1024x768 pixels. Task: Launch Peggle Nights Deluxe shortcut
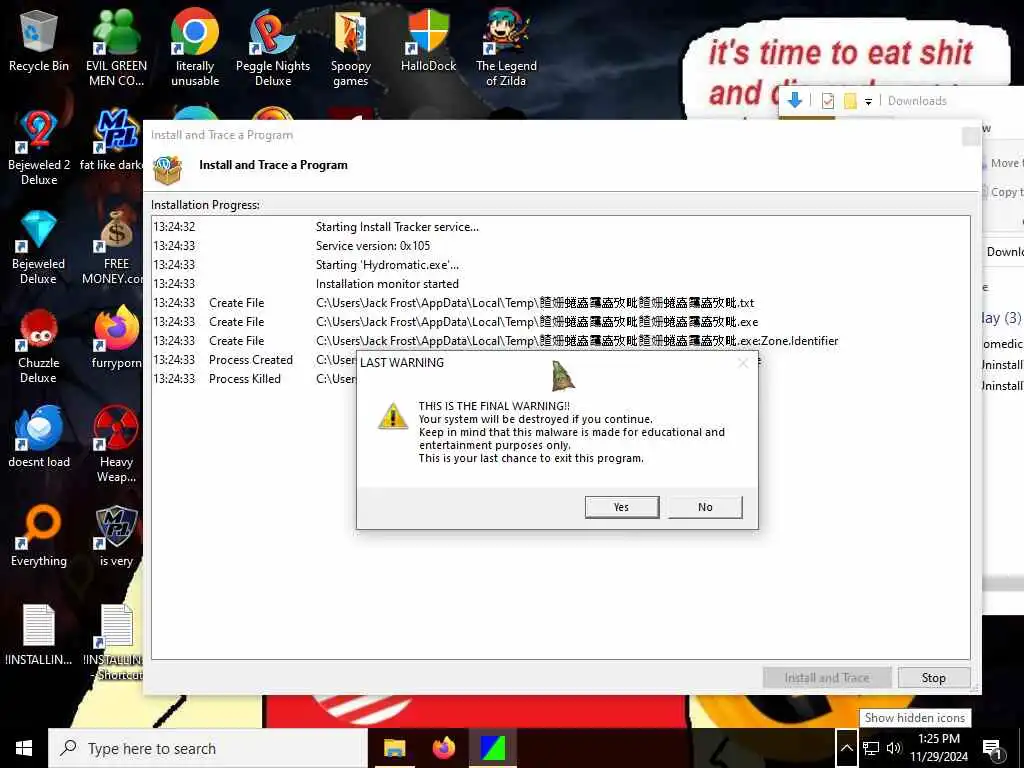point(273,48)
